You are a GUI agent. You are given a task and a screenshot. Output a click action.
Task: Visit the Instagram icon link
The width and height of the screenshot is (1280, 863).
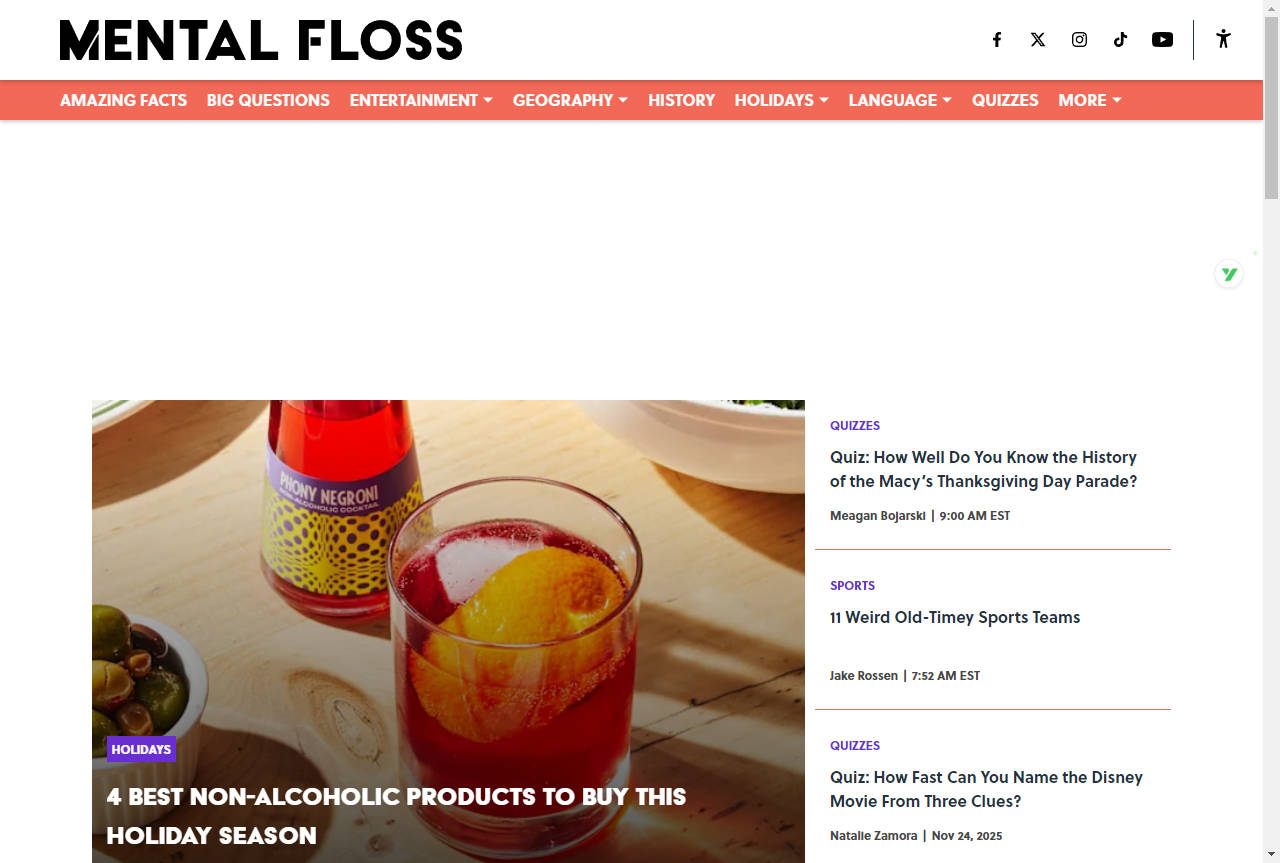click(x=1079, y=40)
